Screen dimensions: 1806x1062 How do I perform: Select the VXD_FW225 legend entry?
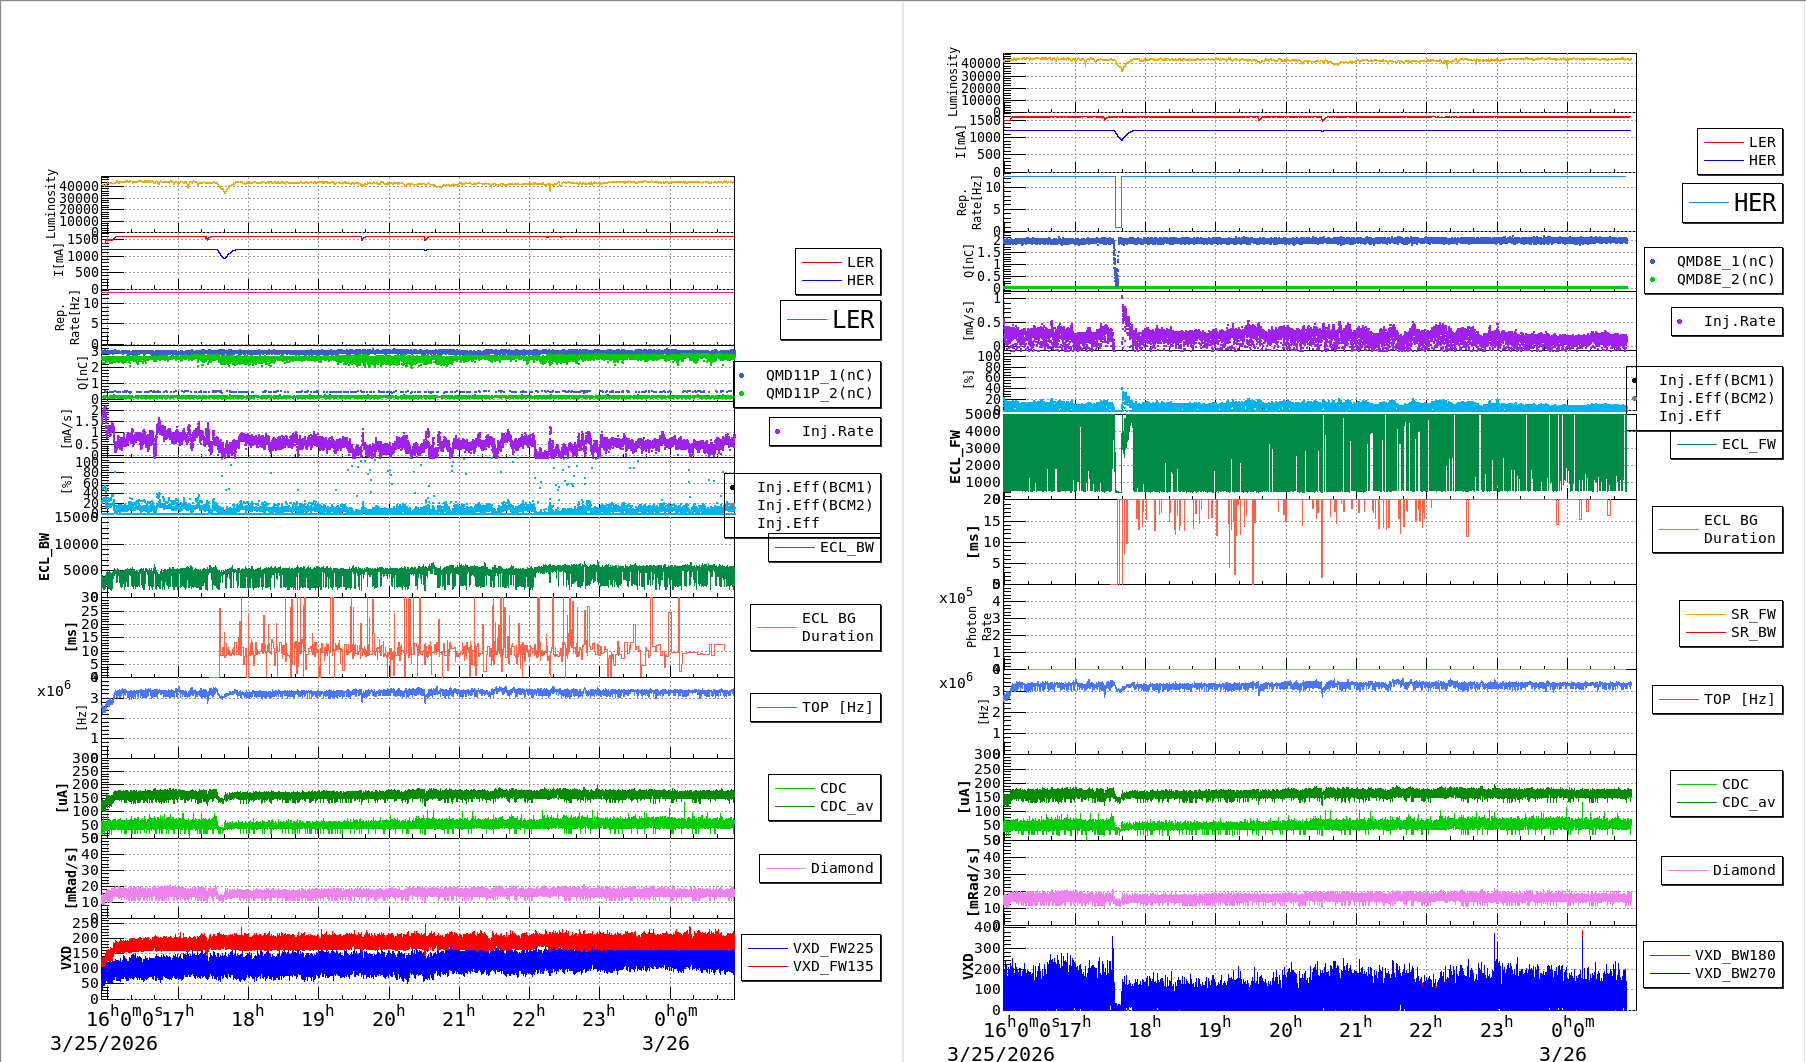pyautogui.click(x=832, y=948)
